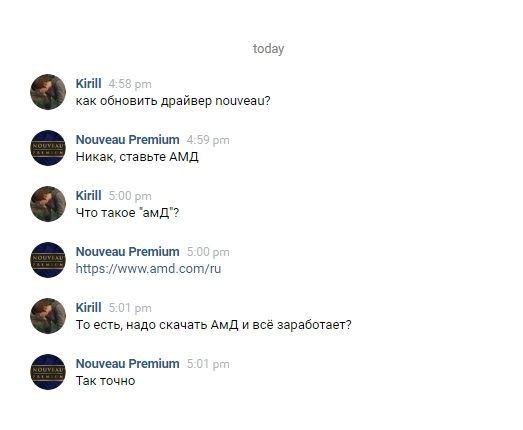Viewport: 523px width, 430px height.
Task: Select the message "как обновить драйвер nouveau?"
Action: 173,101
